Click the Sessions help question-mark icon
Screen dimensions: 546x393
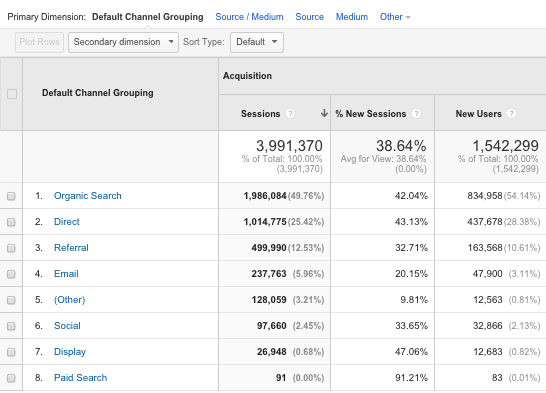(x=290, y=113)
